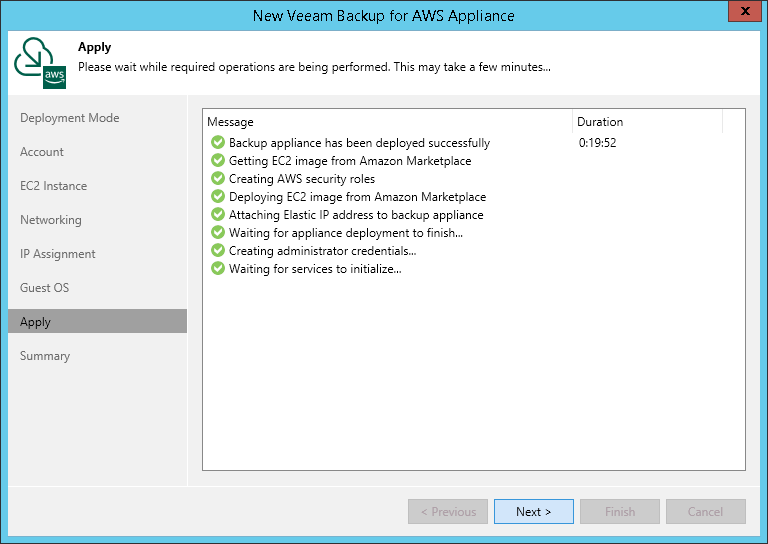This screenshot has height=544, width=768.
Task: Click green check icon beside 'Waiting for appliance deployment'
Action: pyautogui.click(x=217, y=233)
